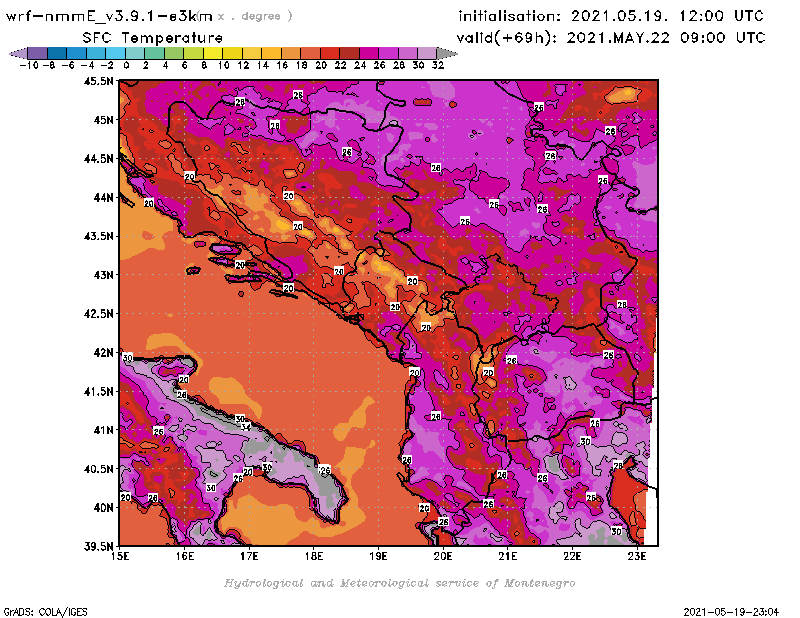Screen dimensions: 800x618
Task: Click the '34' contour label on the map
Action: click(246, 427)
